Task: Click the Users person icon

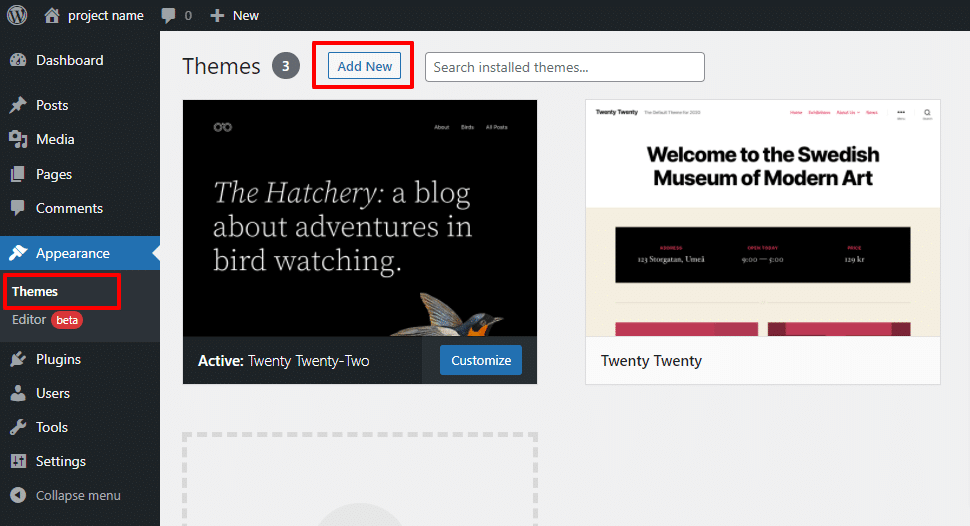Action: pyautogui.click(x=19, y=393)
